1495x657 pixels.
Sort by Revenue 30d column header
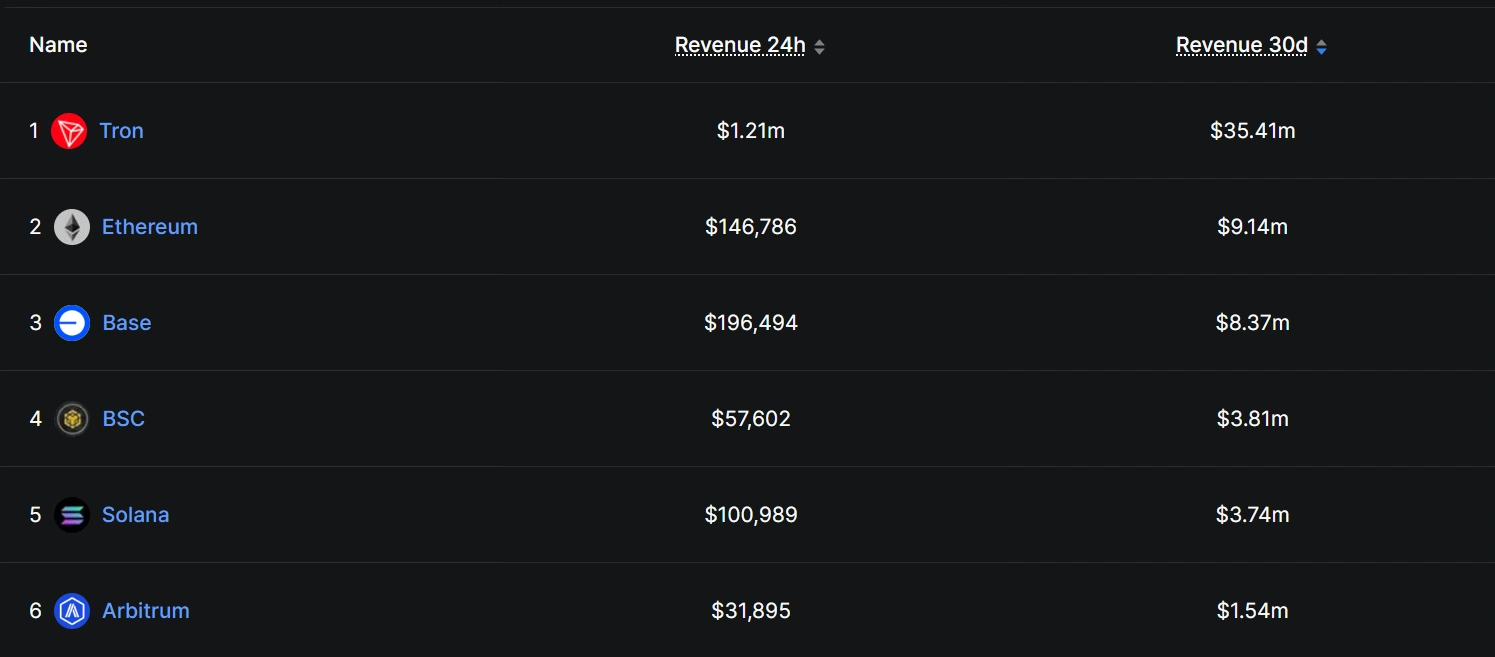click(1241, 45)
